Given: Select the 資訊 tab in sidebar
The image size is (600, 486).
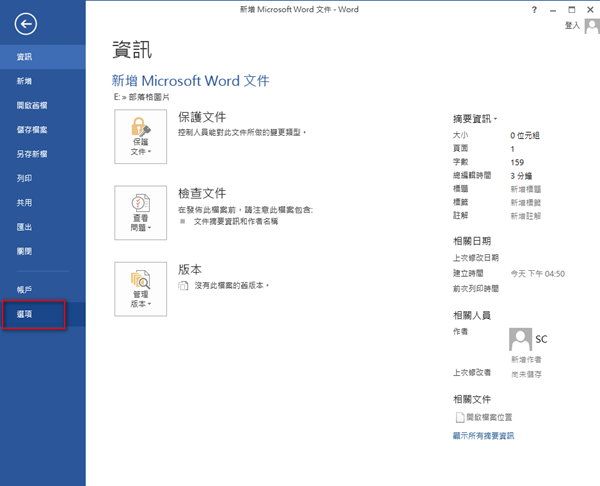Looking at the screenshot, I should pyautogui.click(x=42, y=57).
